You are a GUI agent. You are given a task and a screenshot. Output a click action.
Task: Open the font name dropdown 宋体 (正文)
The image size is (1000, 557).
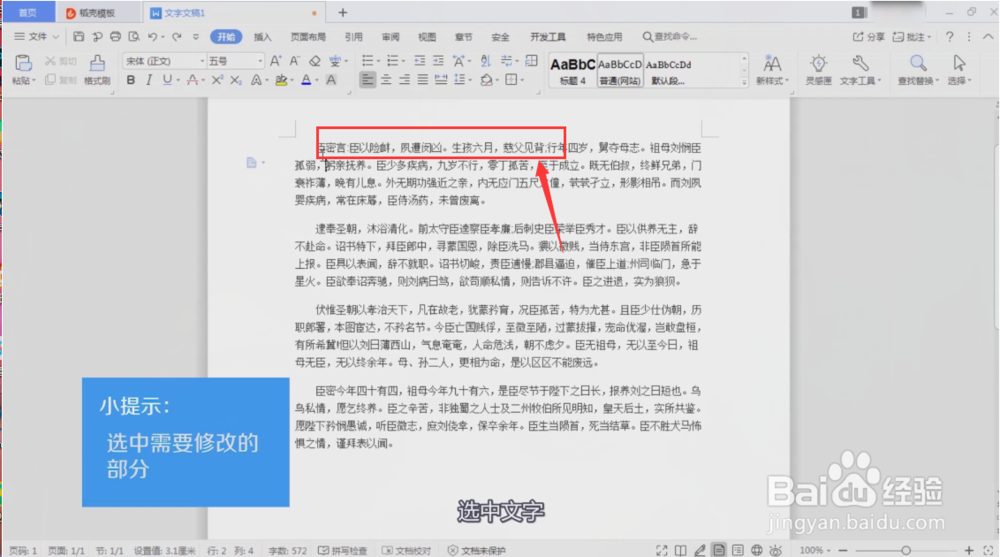202,61
